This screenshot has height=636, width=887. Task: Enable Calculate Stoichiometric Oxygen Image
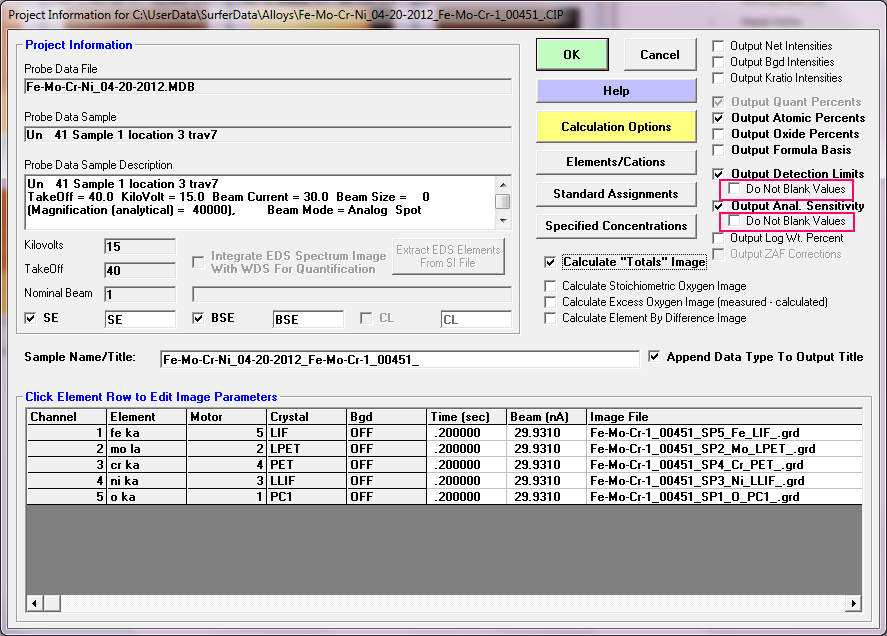point(550,286)
